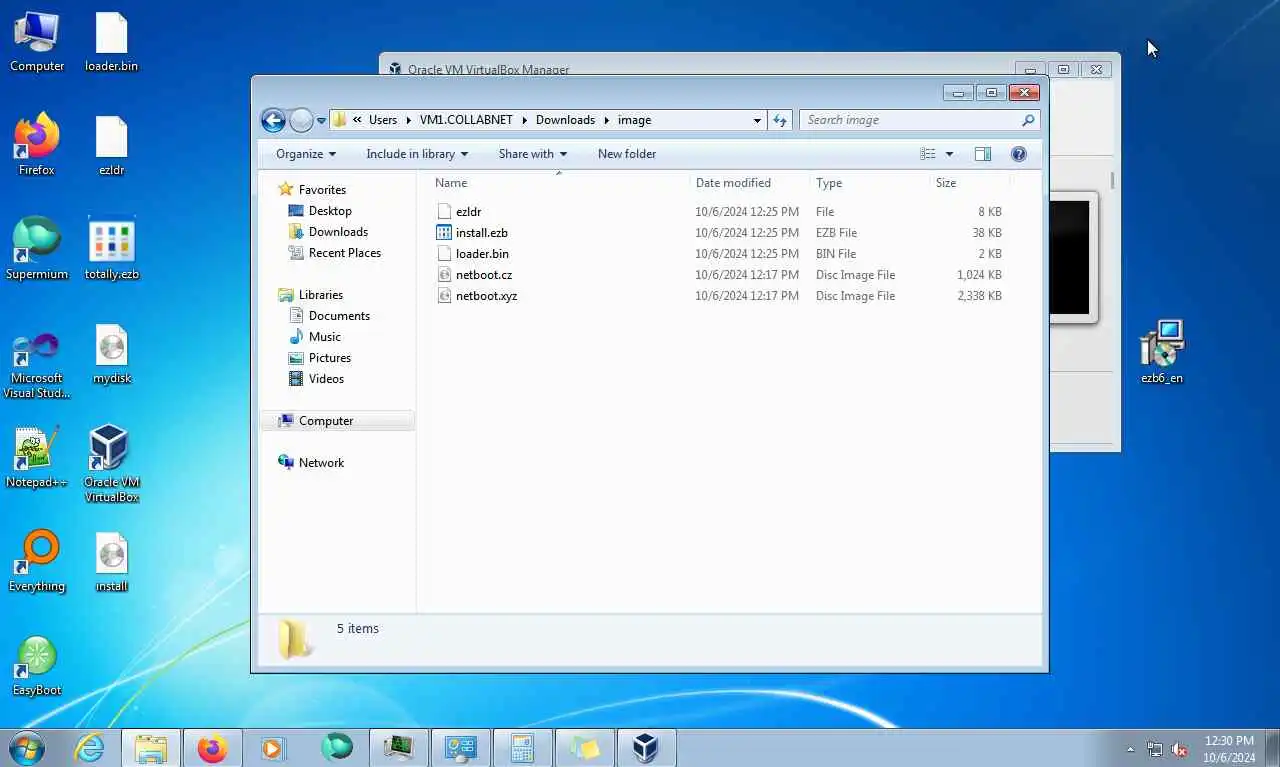Open Firefox from the taskbar

click(x=212, y=747)
